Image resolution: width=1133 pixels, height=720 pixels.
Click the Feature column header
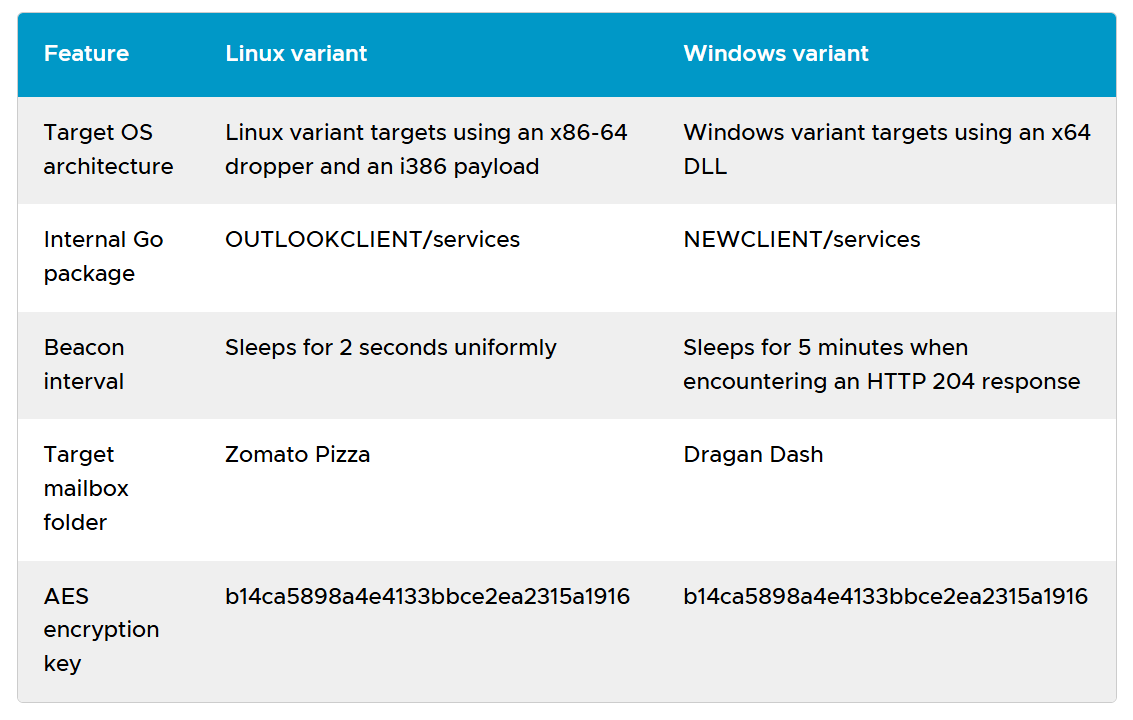(86, 54)
